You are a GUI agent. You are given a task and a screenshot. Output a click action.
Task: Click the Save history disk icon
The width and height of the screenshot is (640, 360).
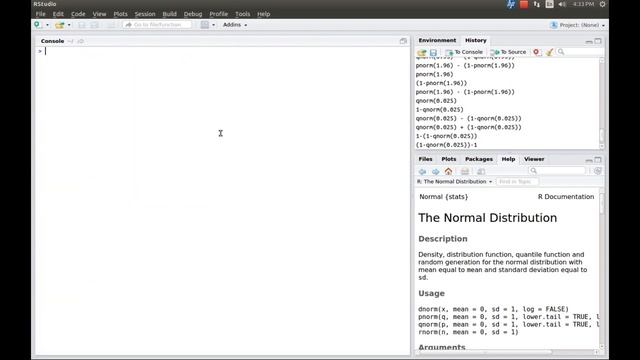click(433, 52)
